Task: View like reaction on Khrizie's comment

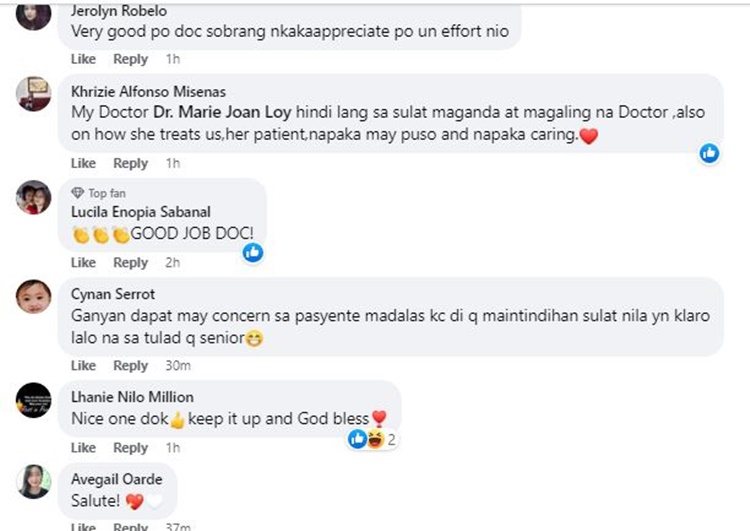Action: pyautogui.click(x=709, y=154)
